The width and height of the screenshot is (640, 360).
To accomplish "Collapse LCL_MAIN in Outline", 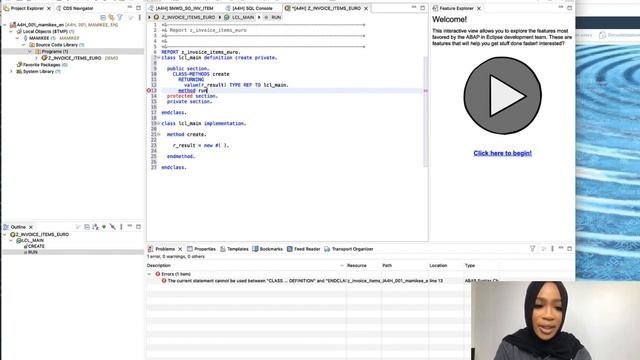I will (11, 241).
